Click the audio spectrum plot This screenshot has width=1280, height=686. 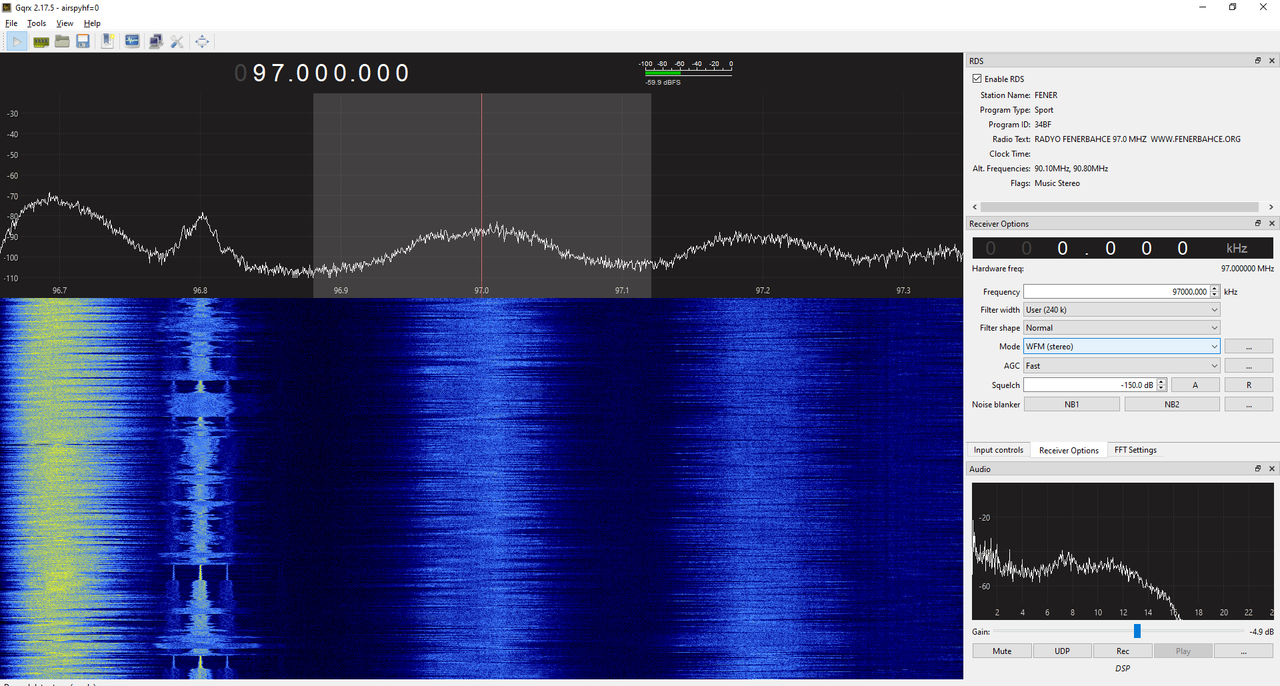[x=1123, y=551]
